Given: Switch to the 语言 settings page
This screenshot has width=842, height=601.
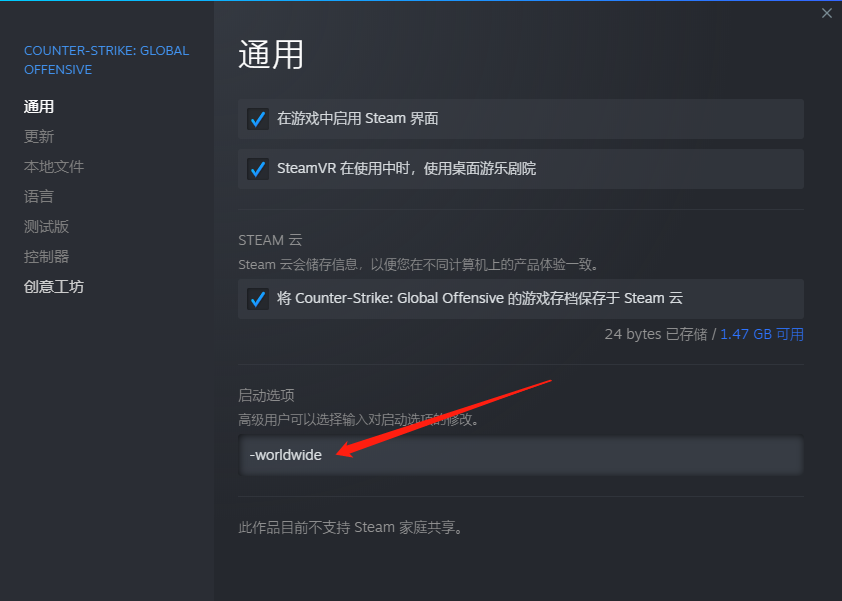Looking at the screenshot, I should 39,197.
